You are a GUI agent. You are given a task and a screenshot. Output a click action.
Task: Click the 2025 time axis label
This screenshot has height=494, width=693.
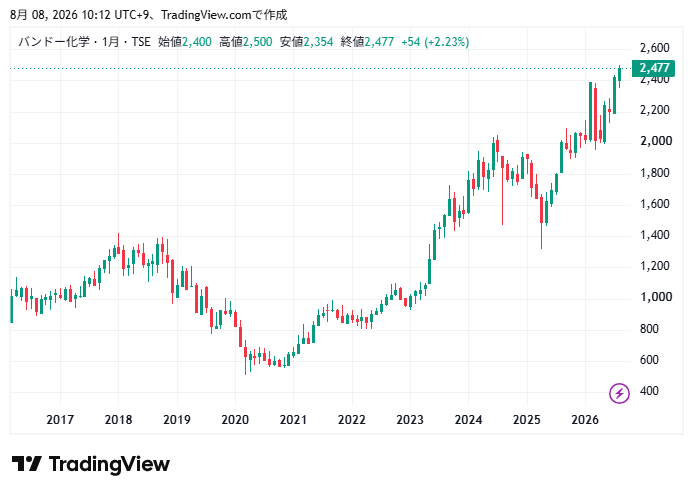pyautogui.click(x=527, y=420)
